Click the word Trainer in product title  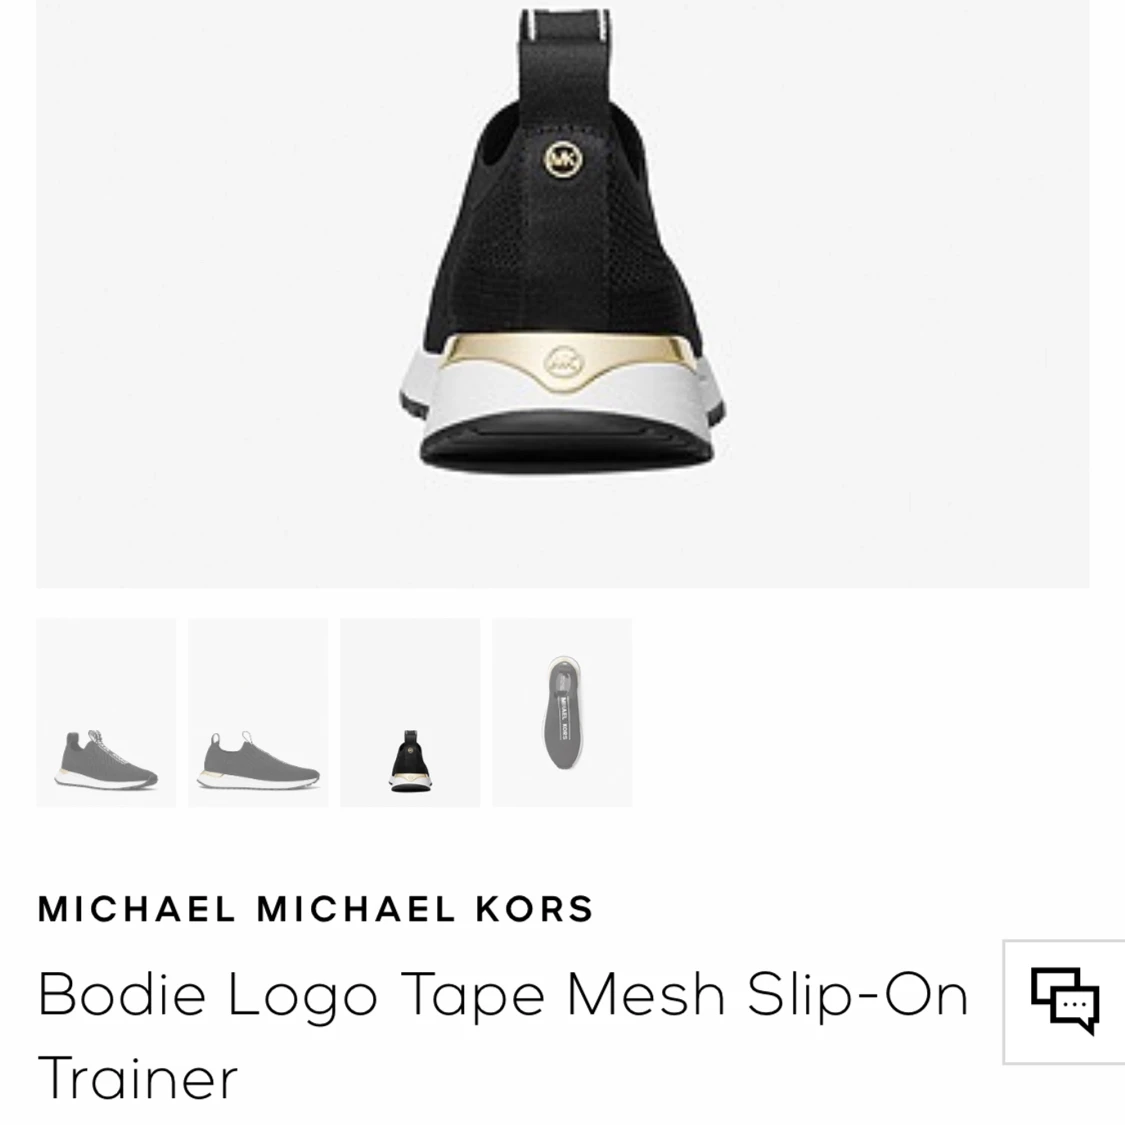tap(138, 1078)
